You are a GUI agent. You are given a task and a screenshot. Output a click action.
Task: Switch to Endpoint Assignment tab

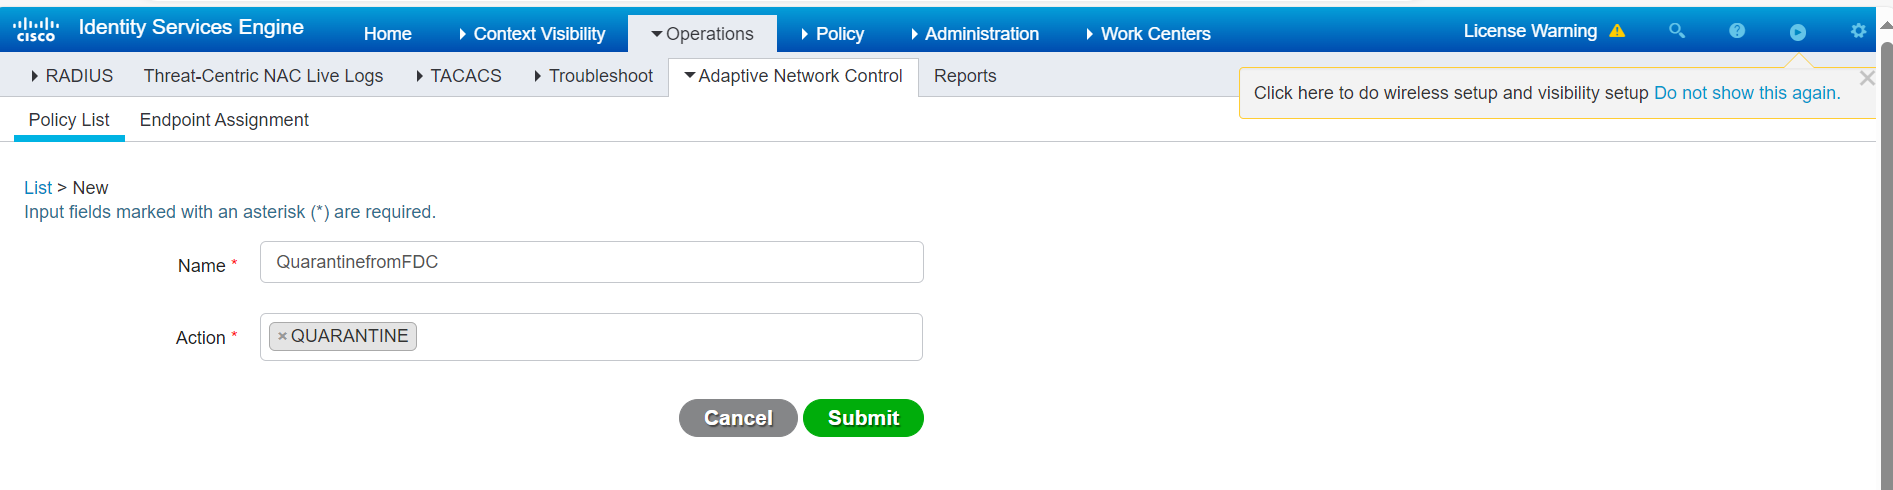coord(224,120)
